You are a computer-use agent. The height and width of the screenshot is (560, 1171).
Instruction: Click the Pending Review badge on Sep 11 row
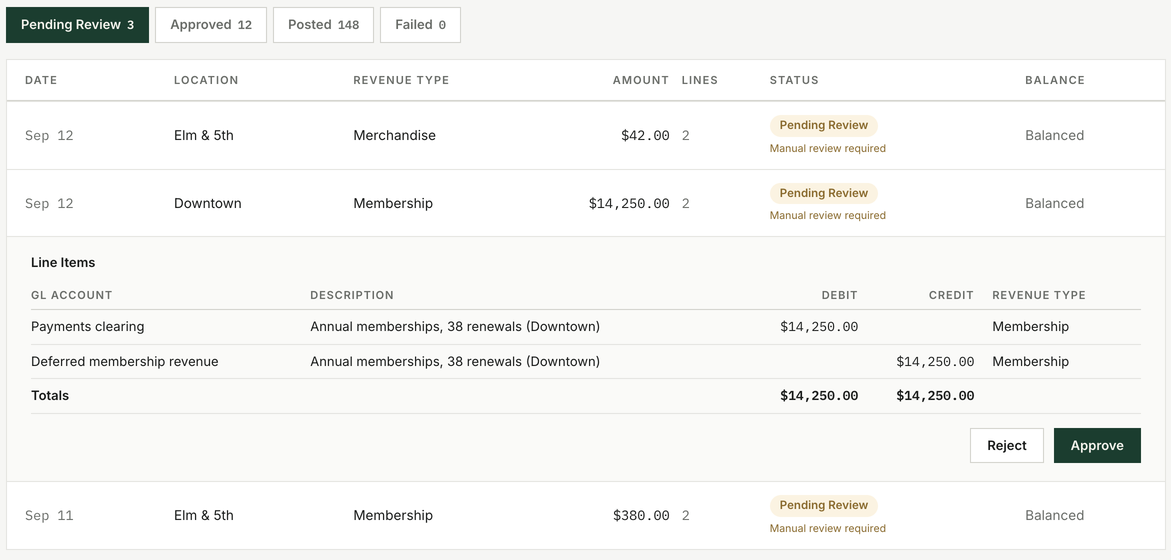824,505
